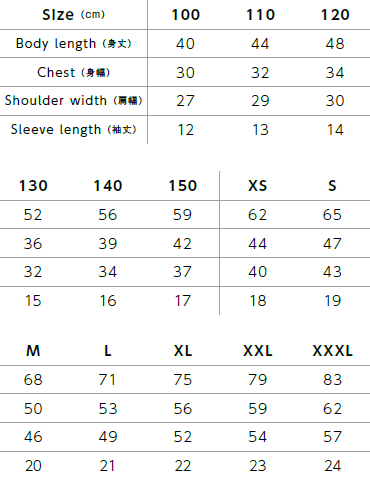This screenshot has height=480, width=370.
Task: Click the sleeve length value 17
Action: [183, 301]
